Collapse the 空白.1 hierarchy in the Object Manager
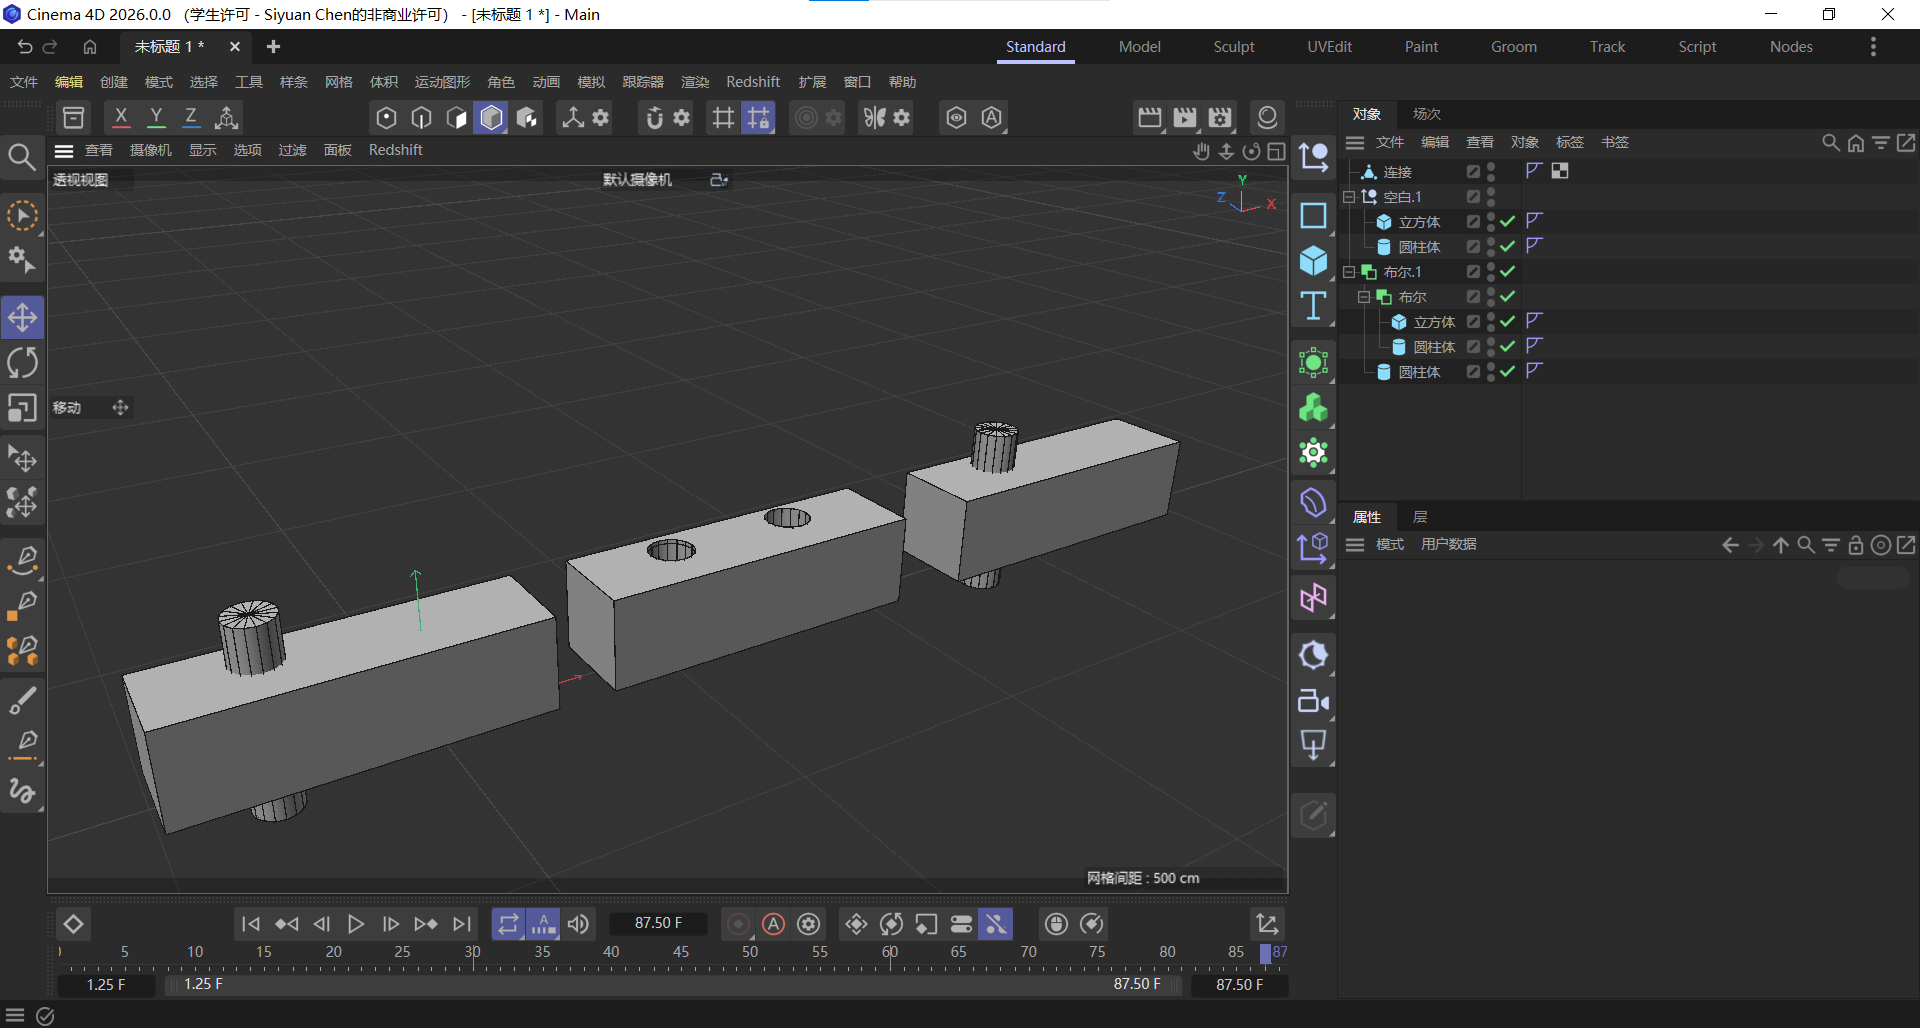Viewport: 1920px width, 1028px height. pos(1351,196)
